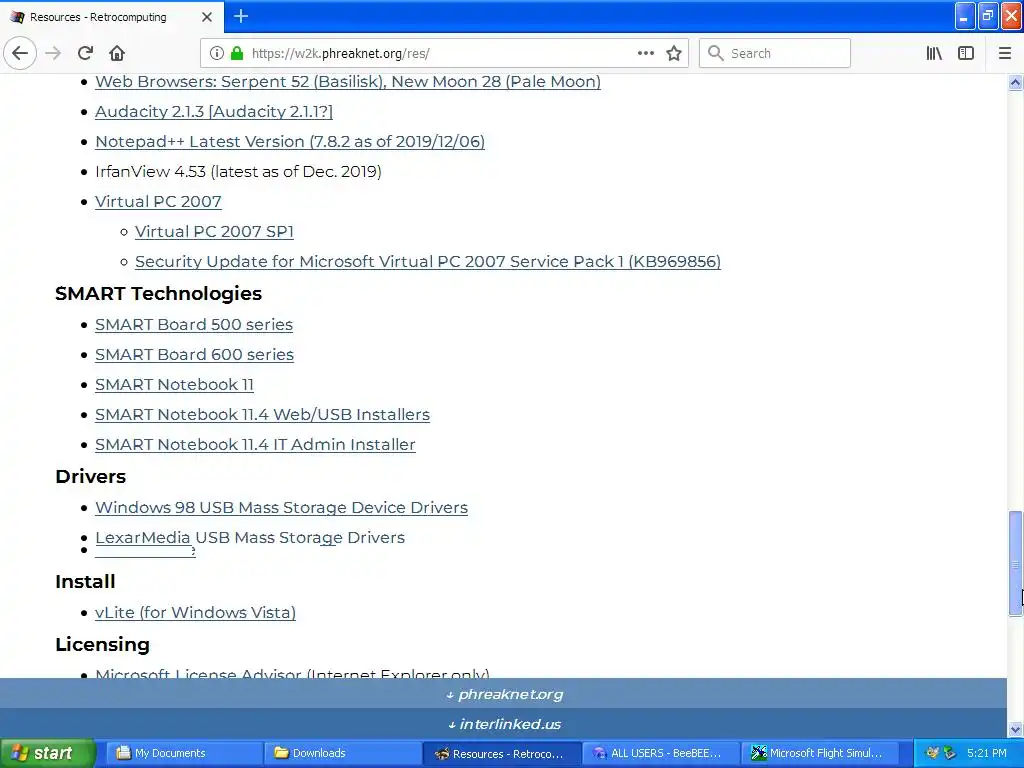Open Windows 98 USB Mass Storage Drivers
The height and width of the screenshot is (768, 1024).
[281, 507]
